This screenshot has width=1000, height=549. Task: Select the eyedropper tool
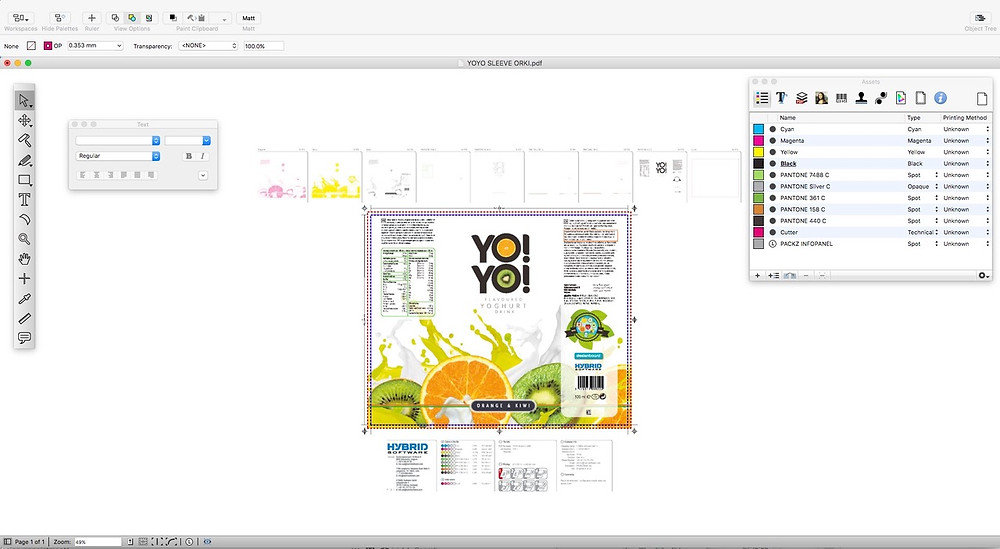[x=24, y=298]
